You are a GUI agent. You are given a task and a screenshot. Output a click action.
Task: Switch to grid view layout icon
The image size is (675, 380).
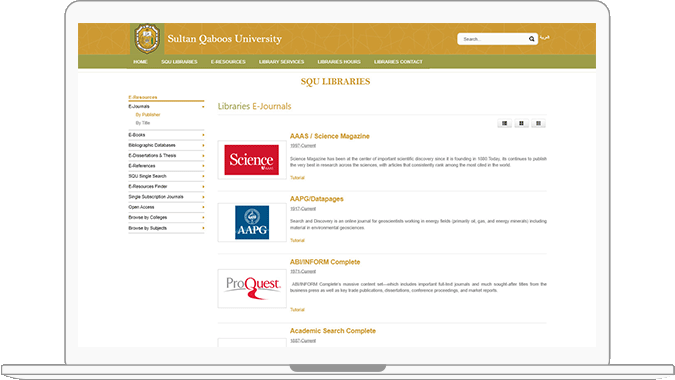(521, 124)
